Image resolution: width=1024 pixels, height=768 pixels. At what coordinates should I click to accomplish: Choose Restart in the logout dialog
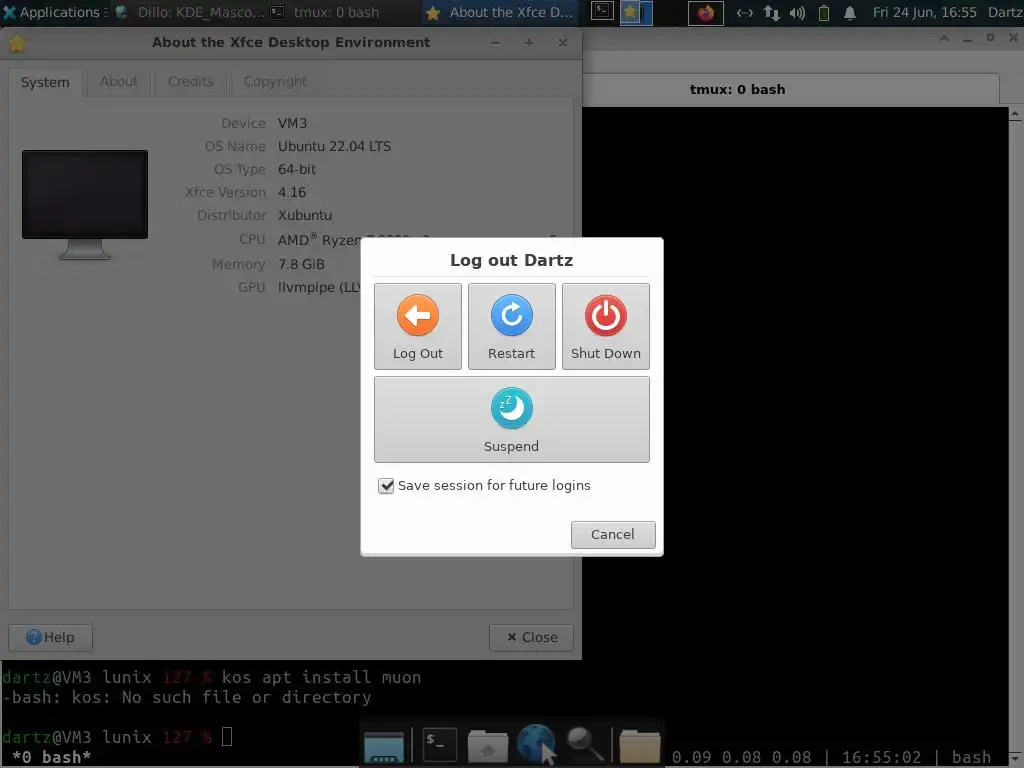(x=511, y=326)
